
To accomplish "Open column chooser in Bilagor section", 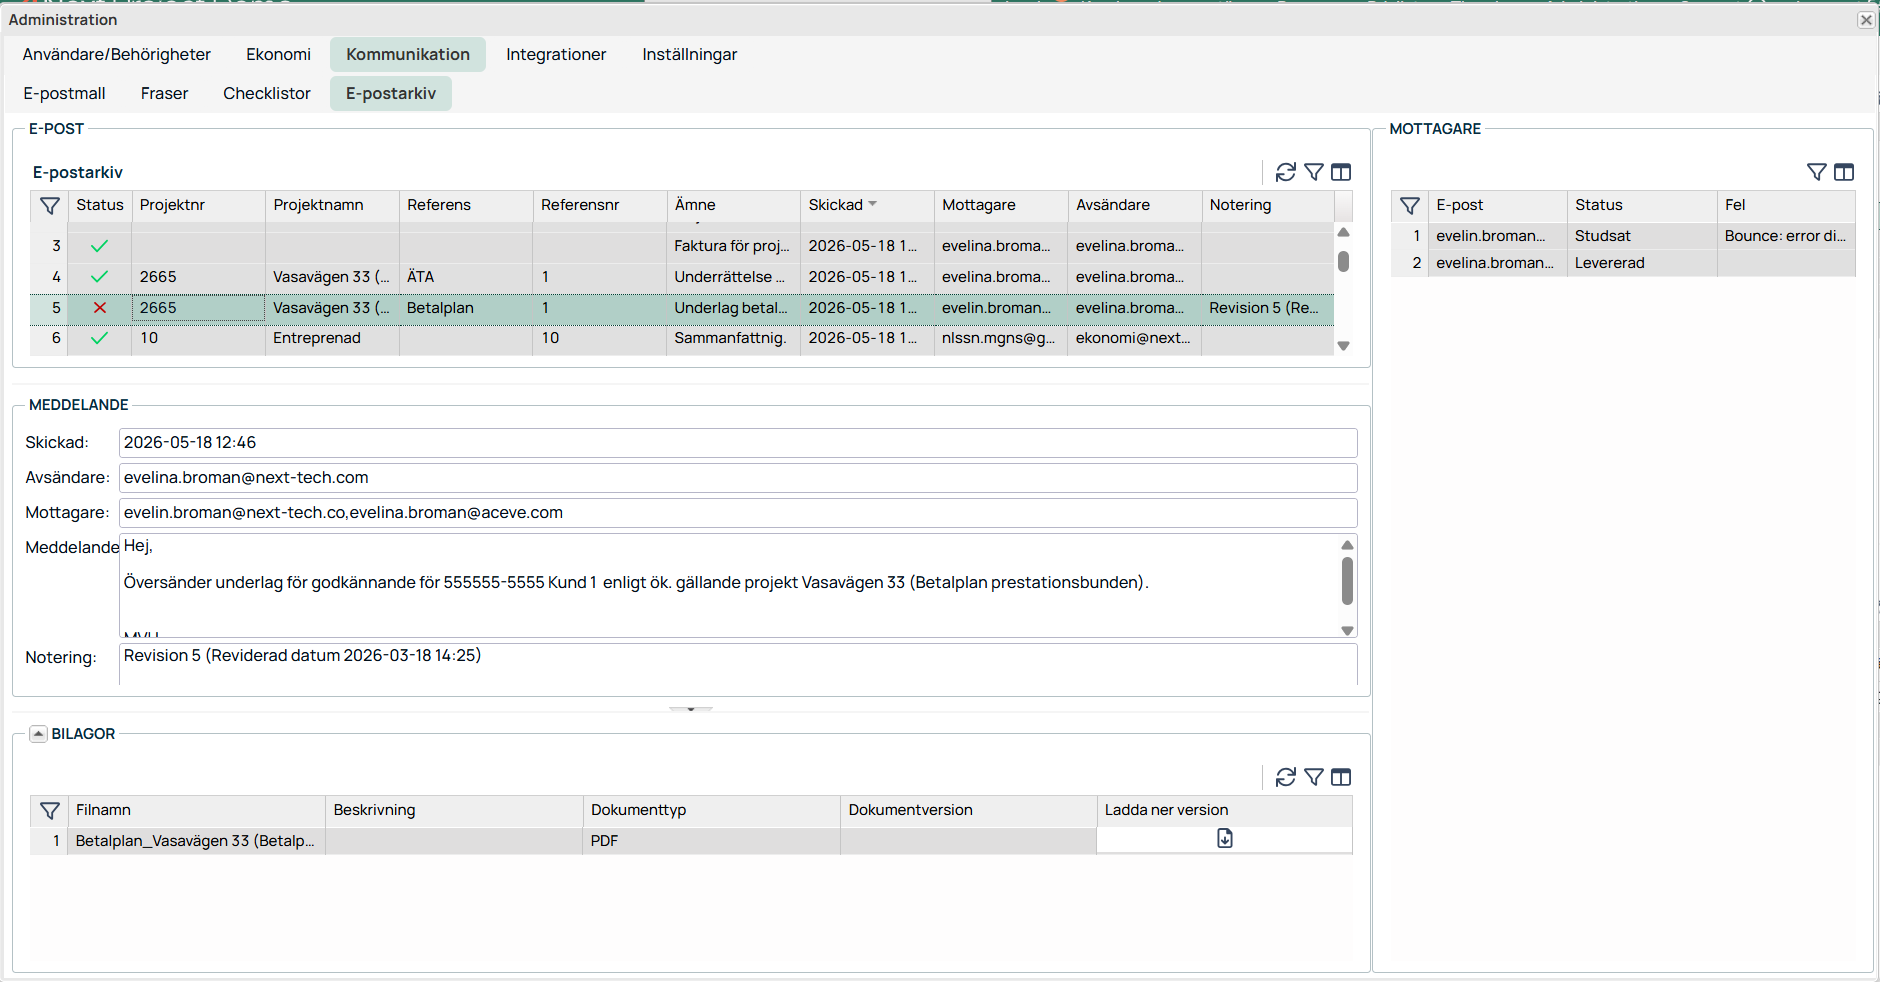I will click(x=1341, y=777).
